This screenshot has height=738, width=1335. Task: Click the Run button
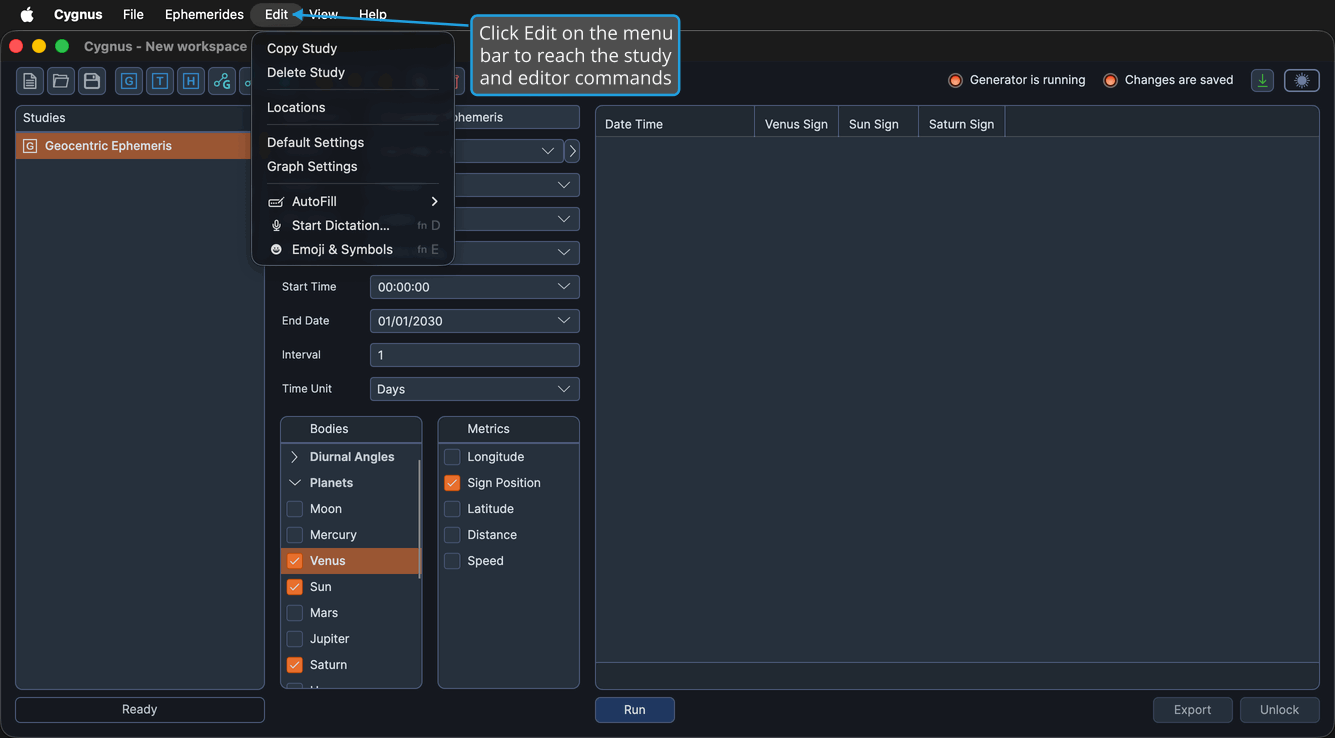(635, 710)
